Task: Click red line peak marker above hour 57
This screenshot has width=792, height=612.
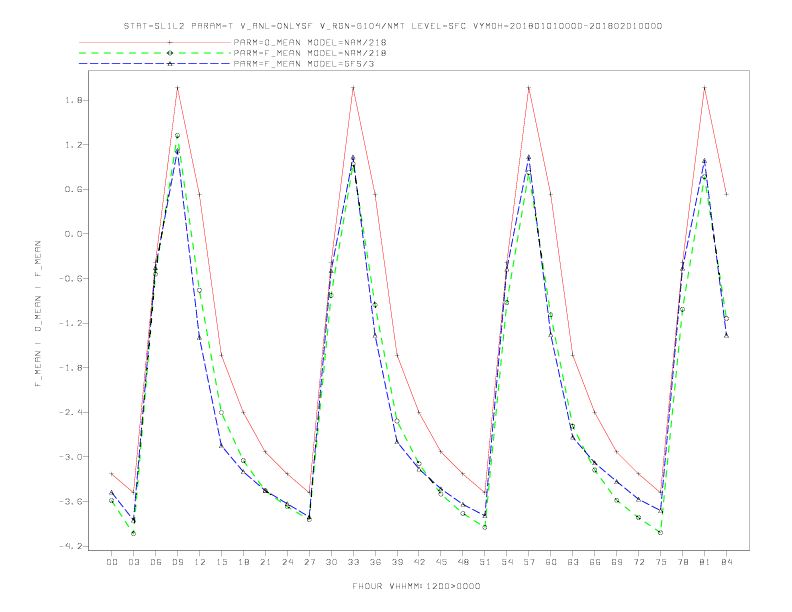Action: 529,88
